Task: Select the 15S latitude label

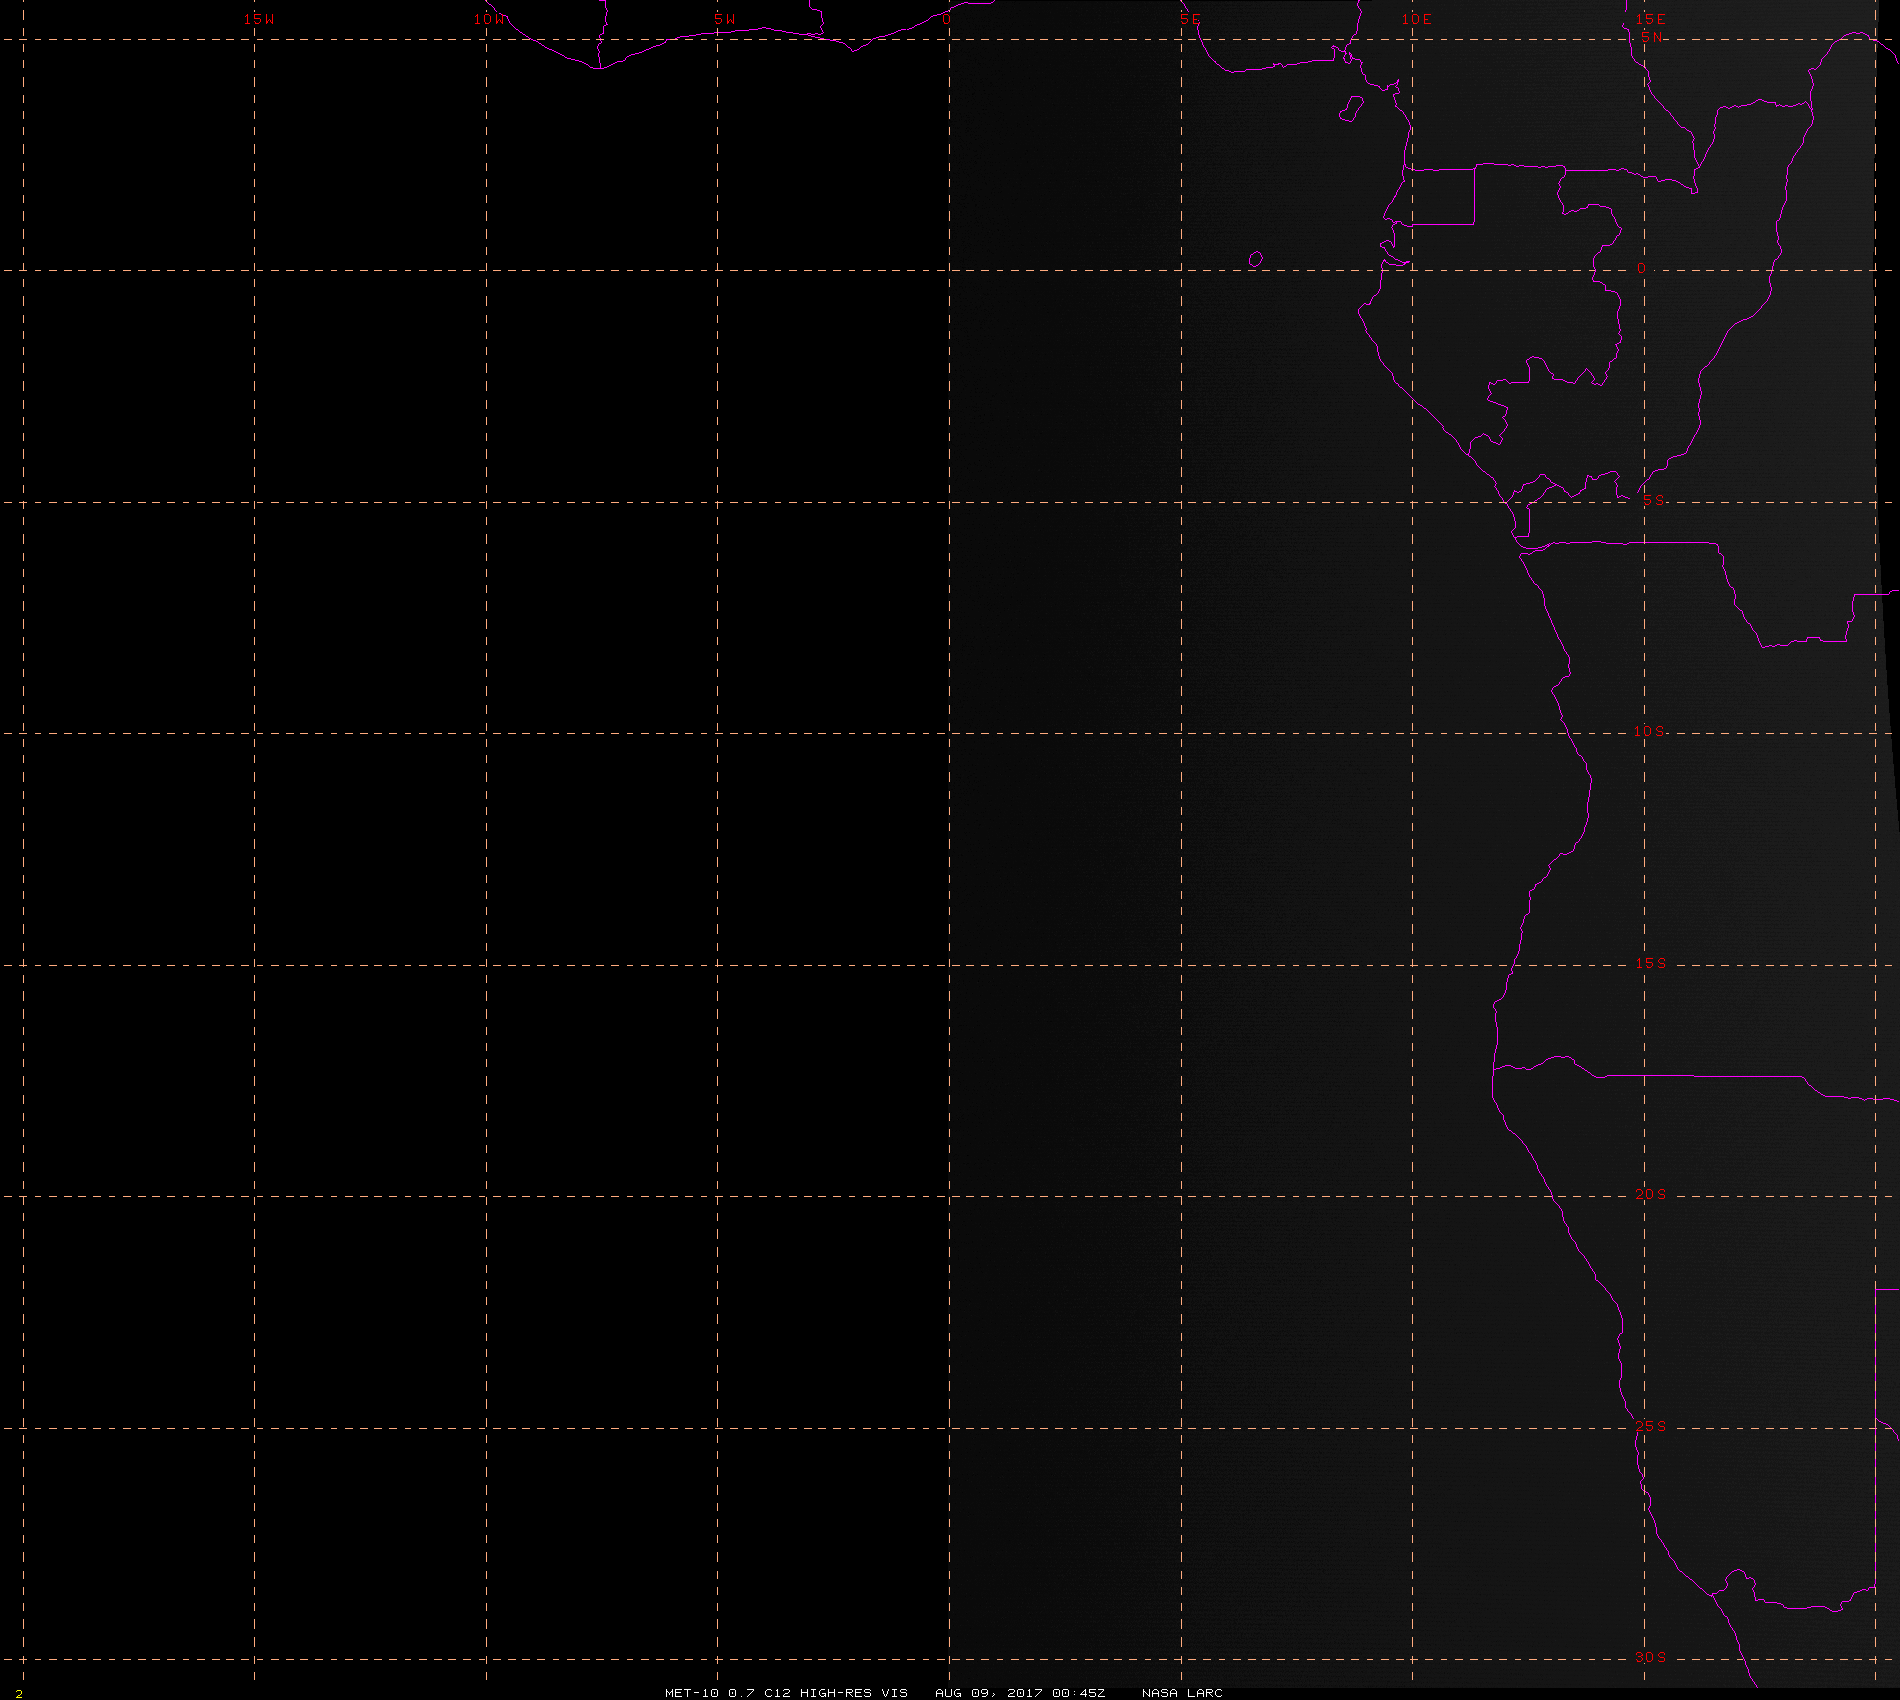Action: (1651, 963)
